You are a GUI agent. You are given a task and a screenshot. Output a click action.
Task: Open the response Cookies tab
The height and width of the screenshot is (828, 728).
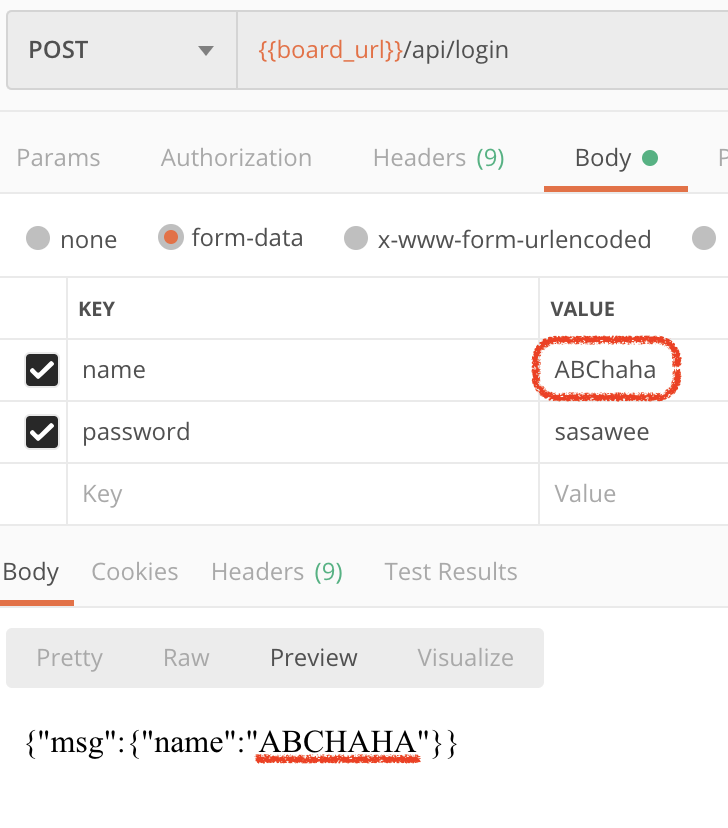[x=135, y=571]
